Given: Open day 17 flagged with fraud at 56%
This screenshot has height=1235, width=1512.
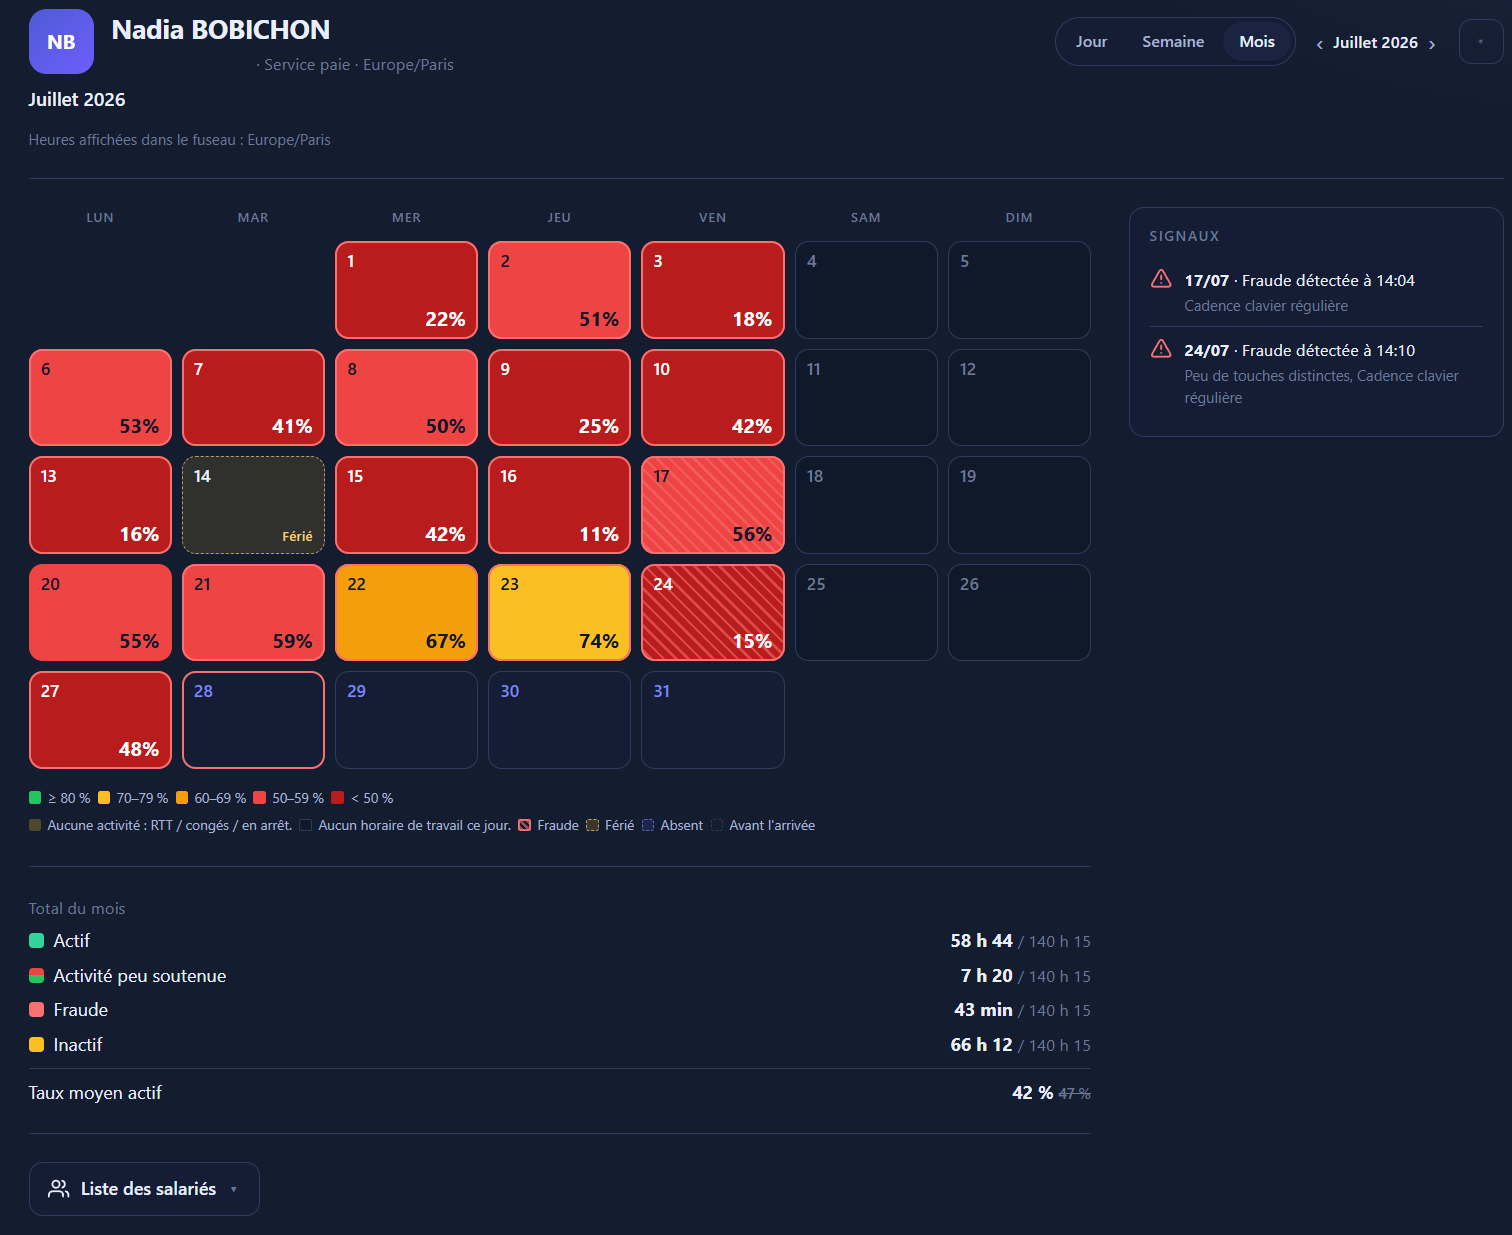Looking at the screenshot, I should pyautogui.click(x=713, y=505).
